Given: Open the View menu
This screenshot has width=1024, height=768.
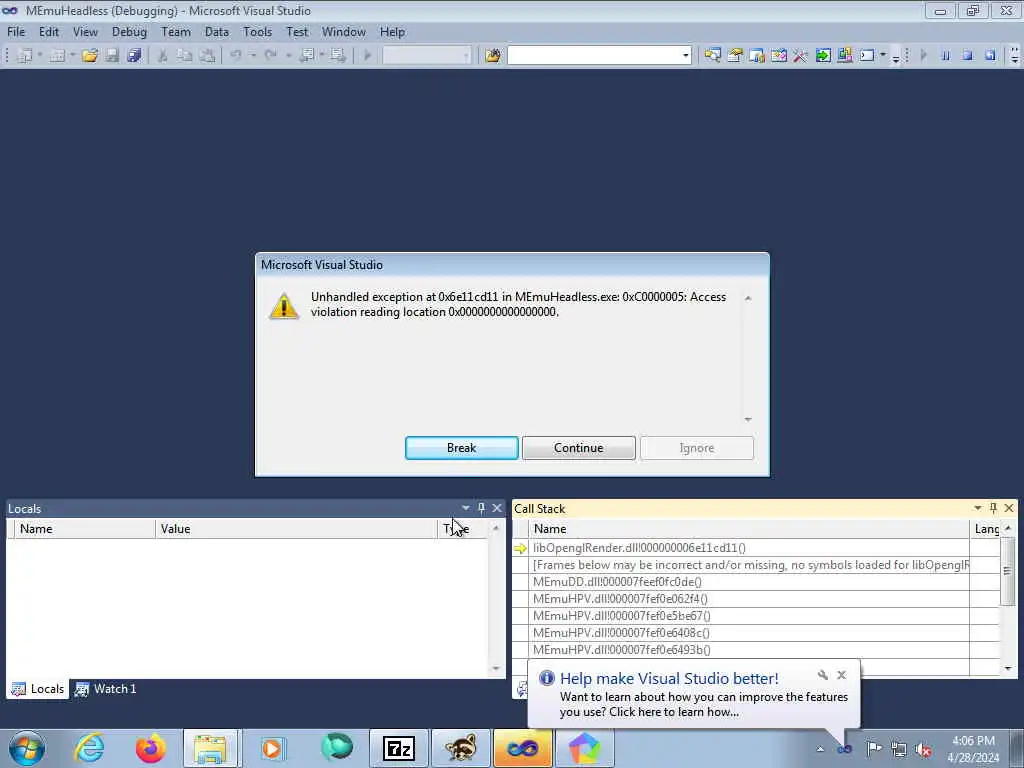Looking at the screenshot, I should pos(85,32).
